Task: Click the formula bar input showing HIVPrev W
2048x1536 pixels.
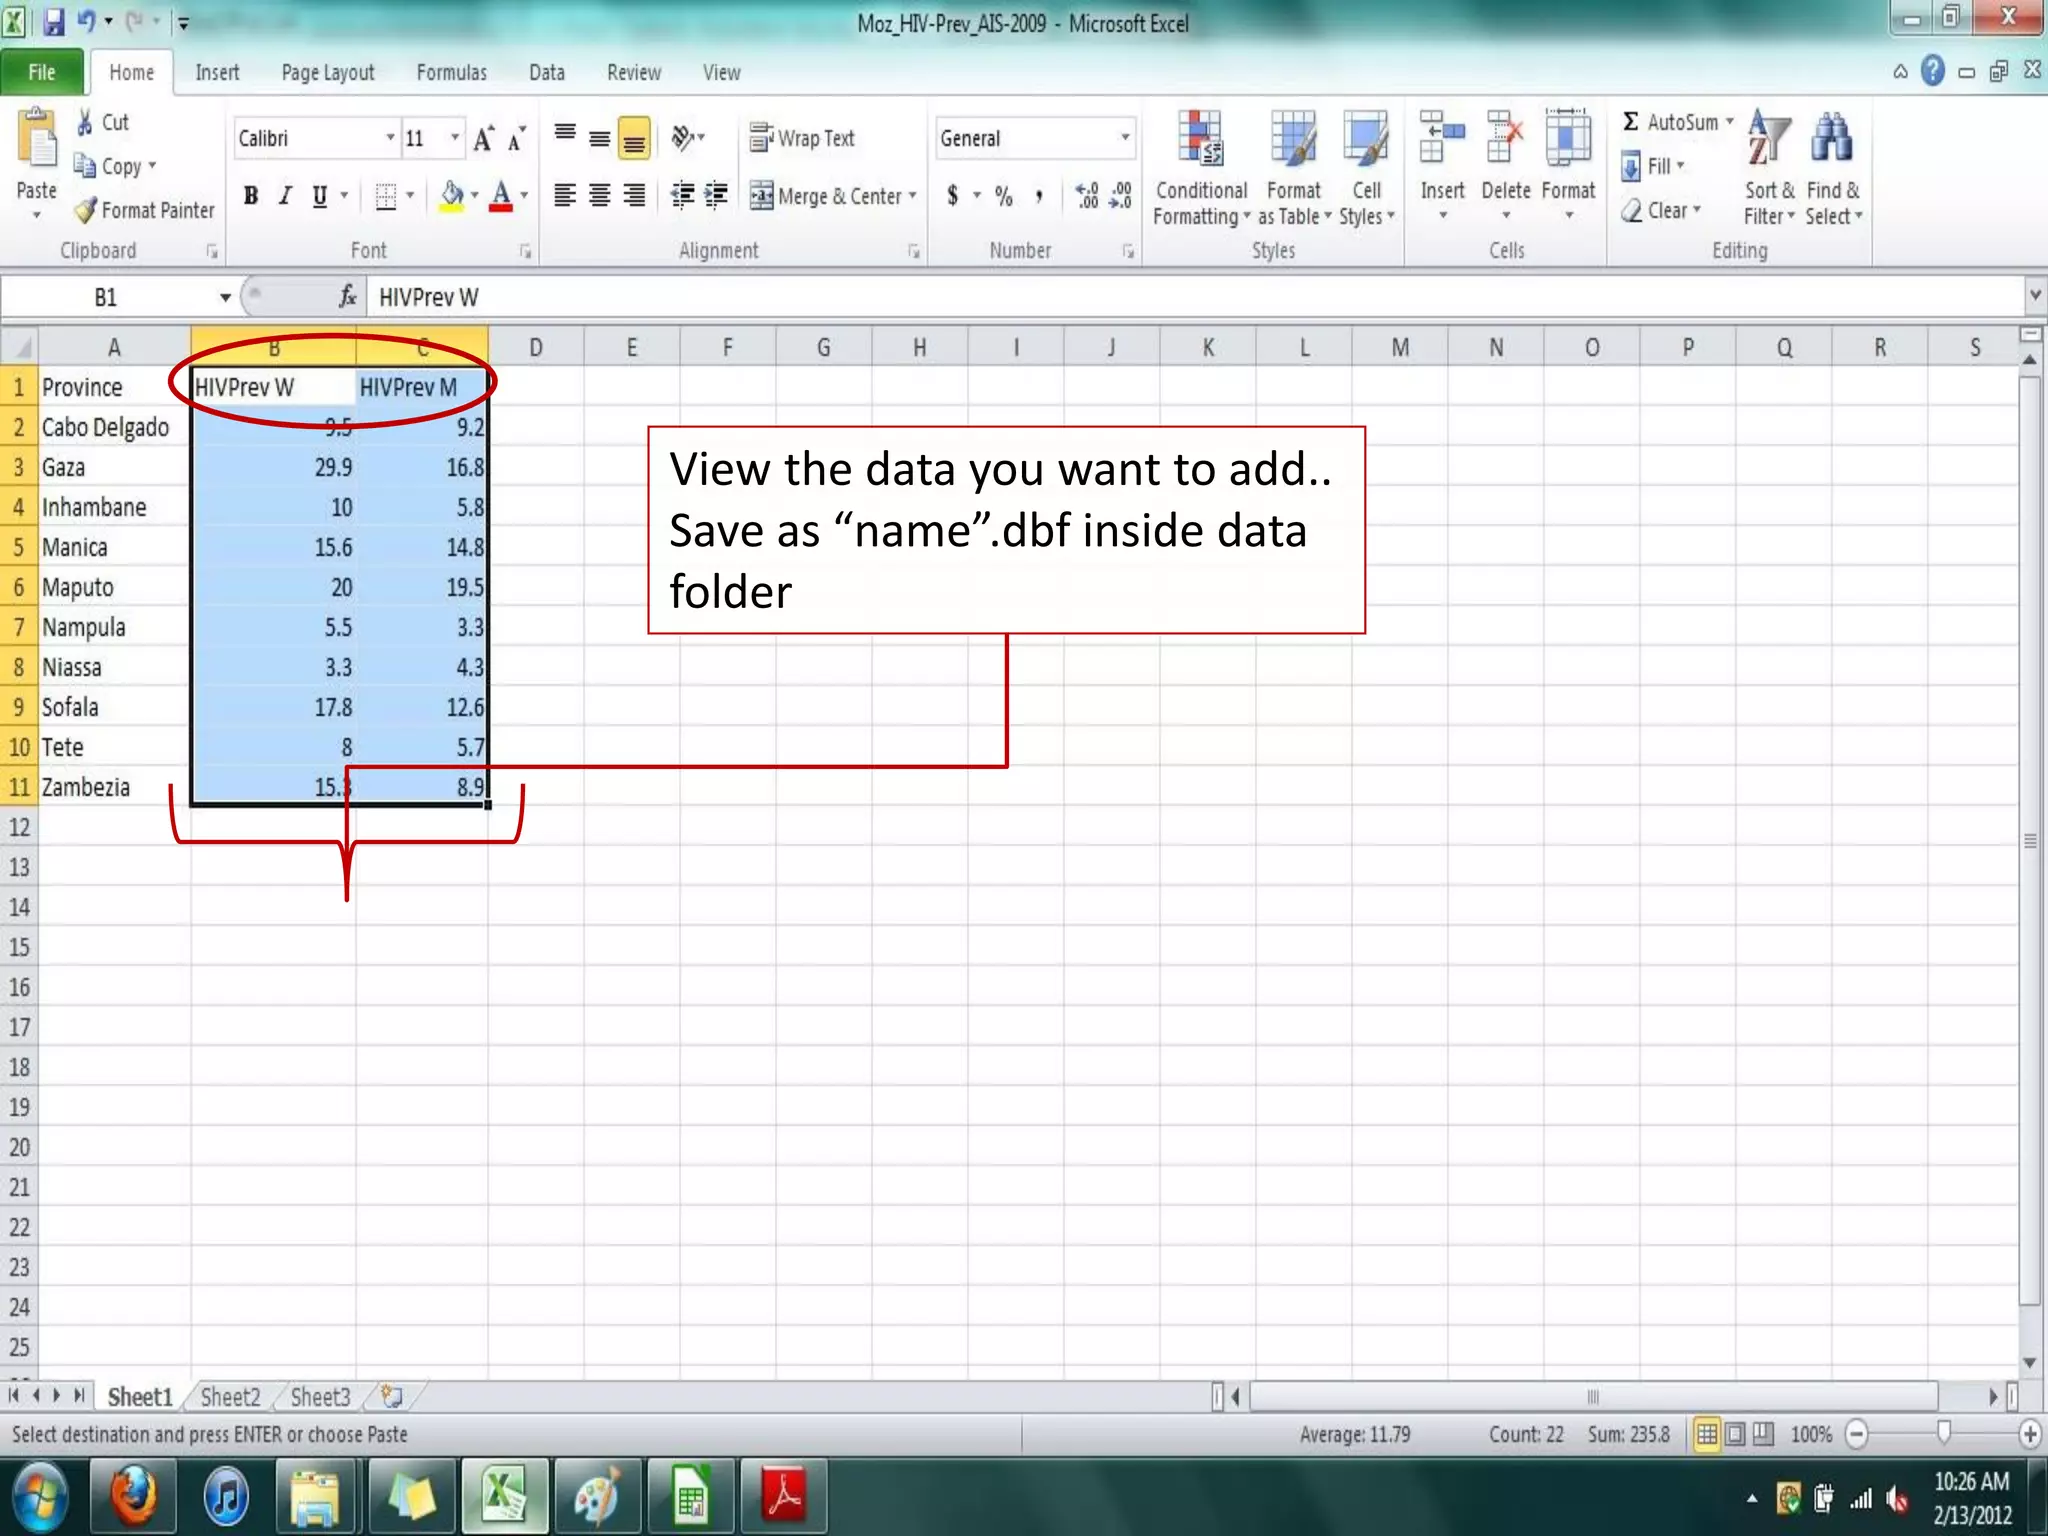Action: (1195, 297)
